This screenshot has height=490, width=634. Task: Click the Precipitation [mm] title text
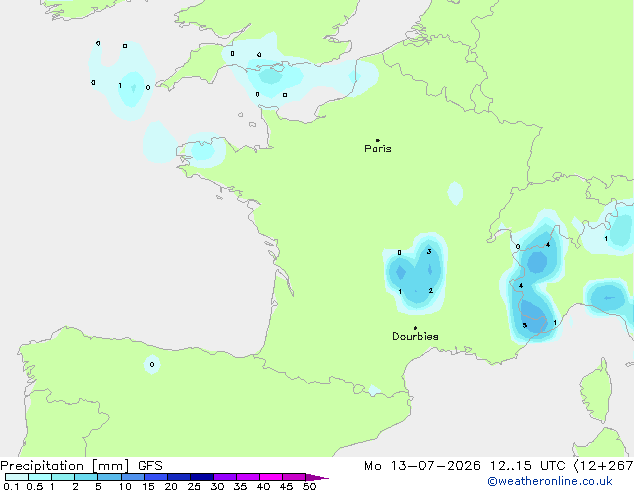pos(65,466)
